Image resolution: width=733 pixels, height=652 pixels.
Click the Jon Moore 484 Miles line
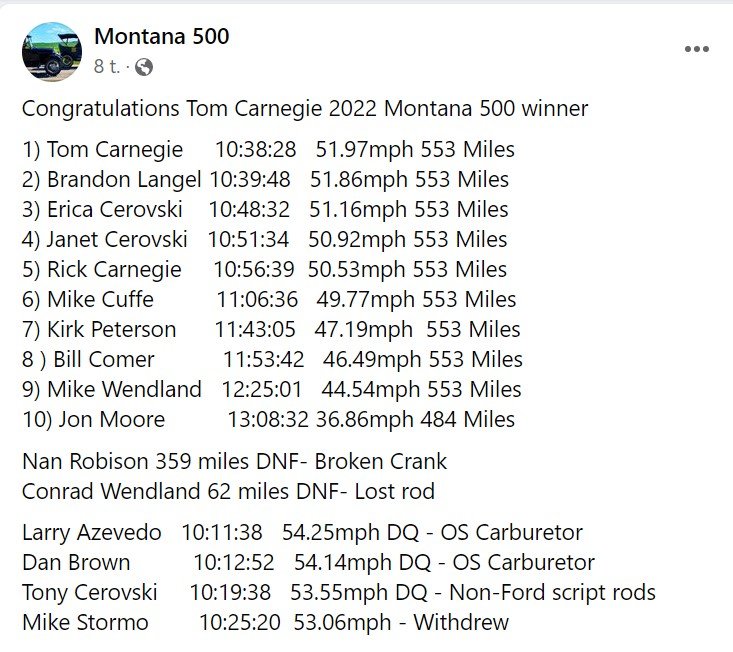point(268,420)
